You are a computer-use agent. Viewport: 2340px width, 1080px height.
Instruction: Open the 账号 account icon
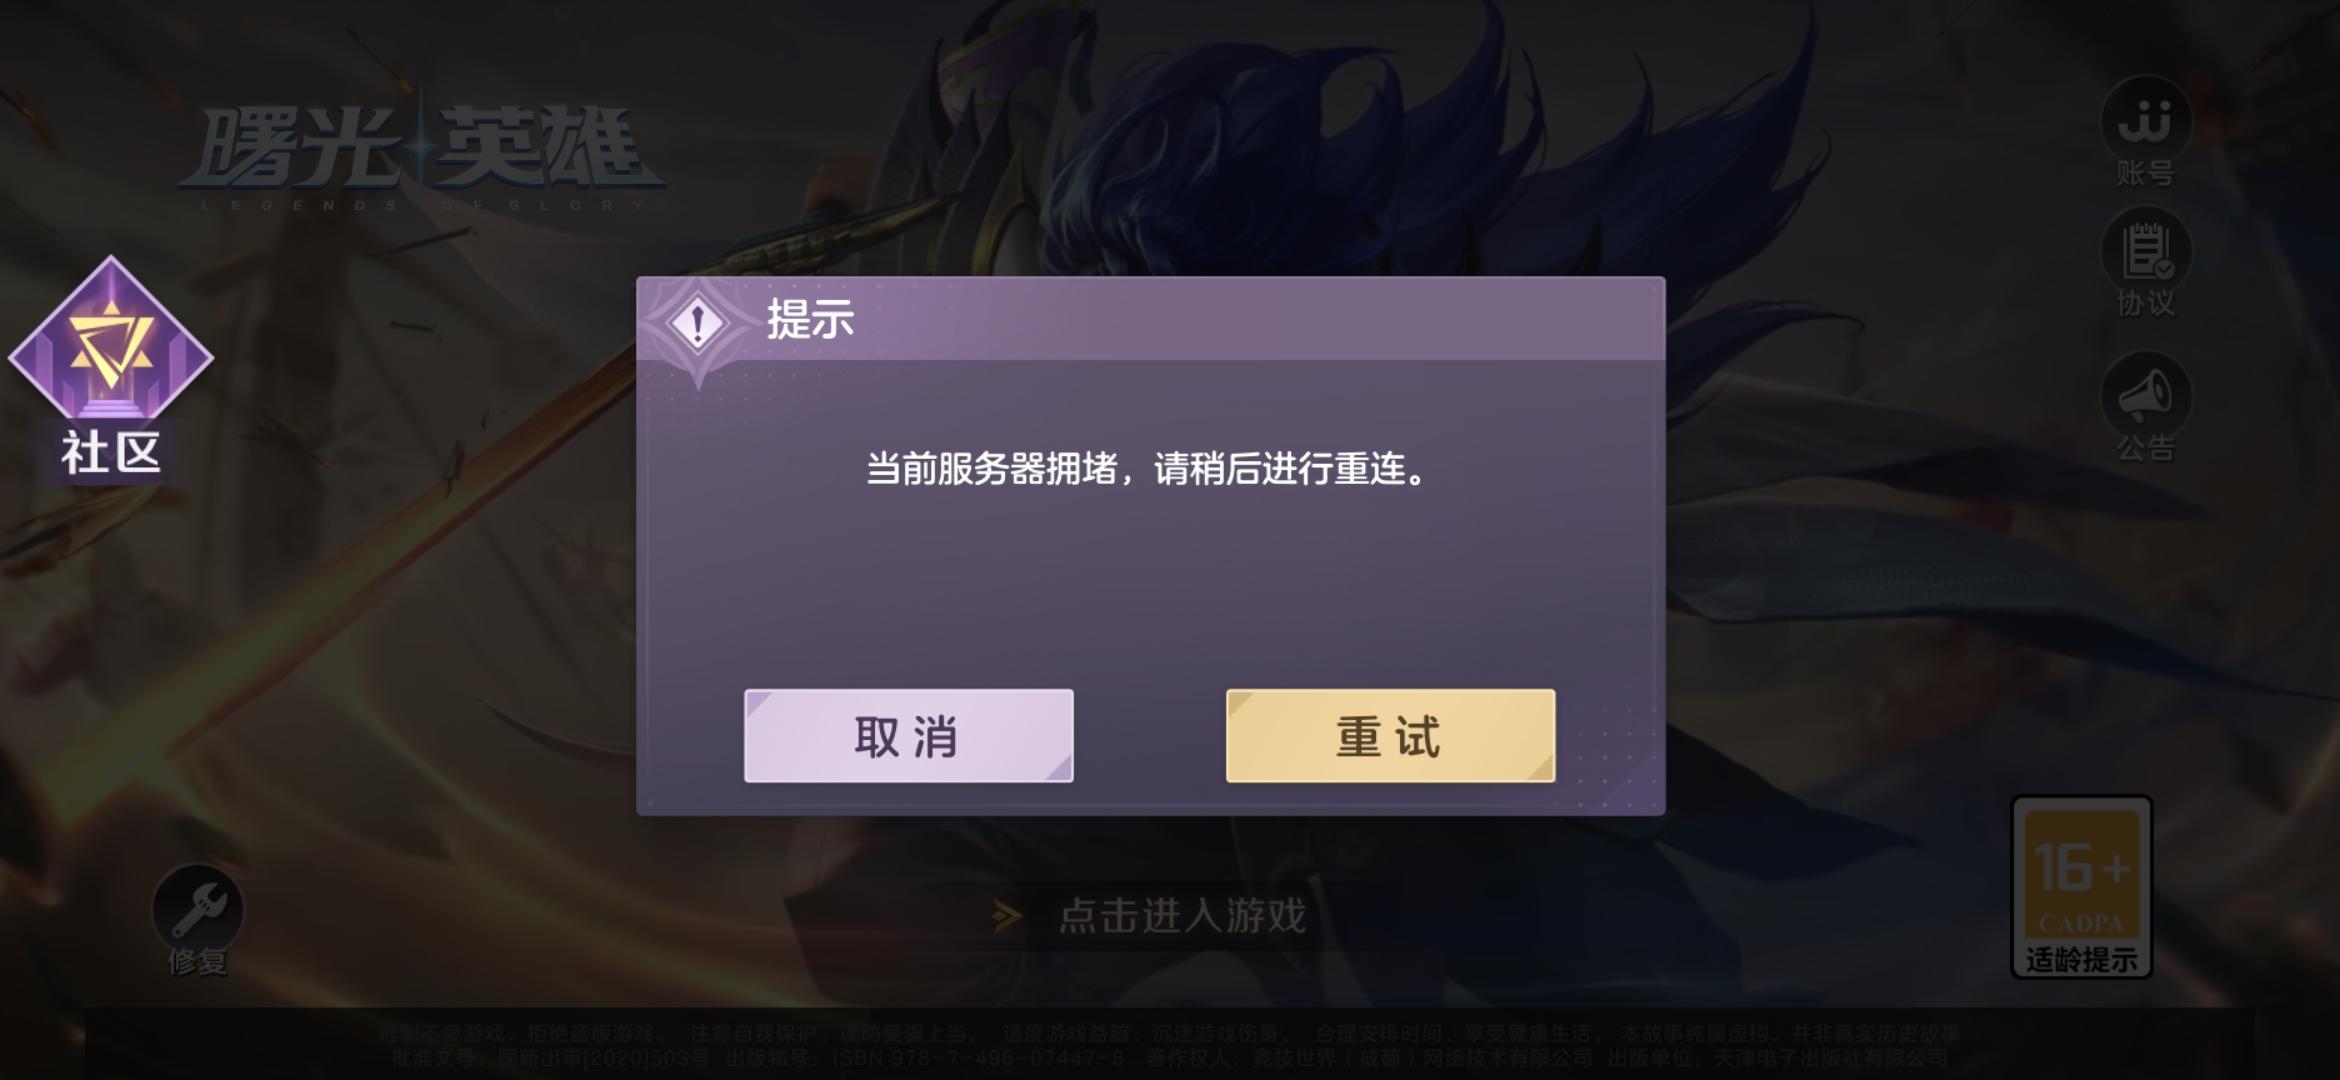2145,120
